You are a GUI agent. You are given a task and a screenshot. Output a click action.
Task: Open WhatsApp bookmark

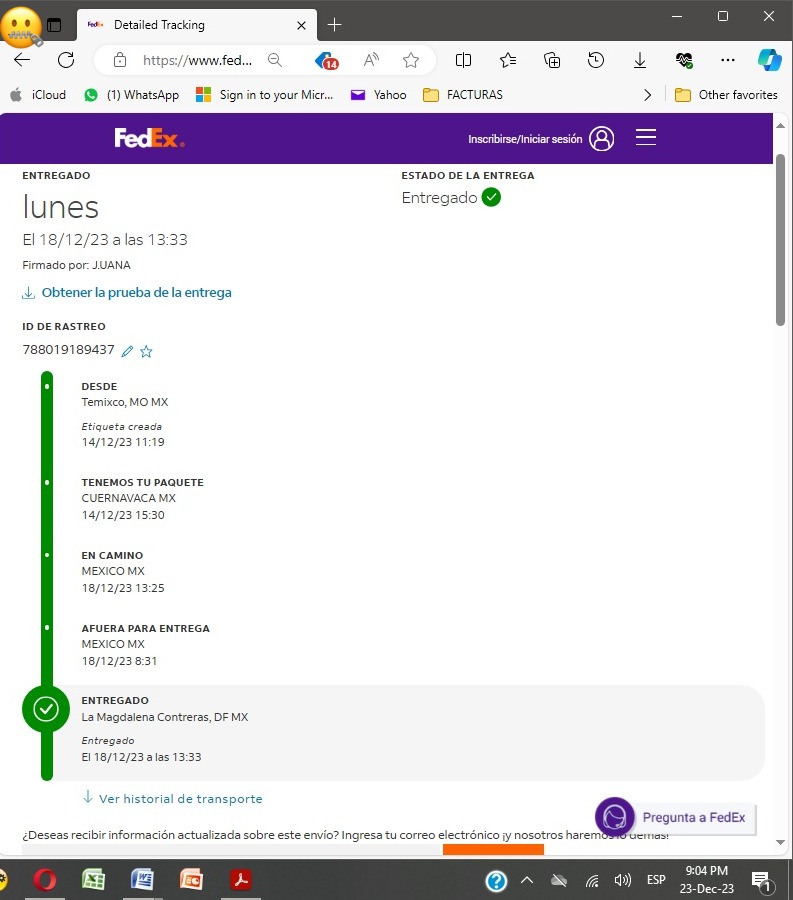point(131,95)
